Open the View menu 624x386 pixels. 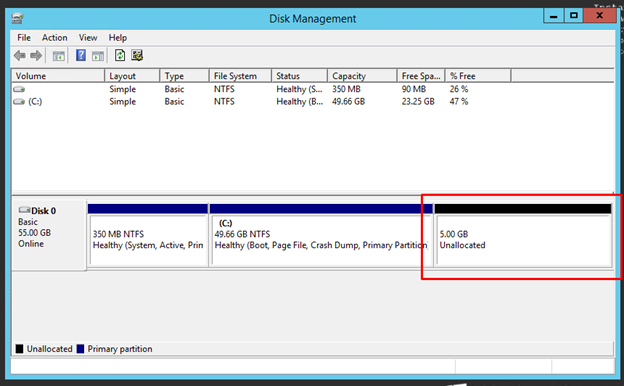(88, 38)
